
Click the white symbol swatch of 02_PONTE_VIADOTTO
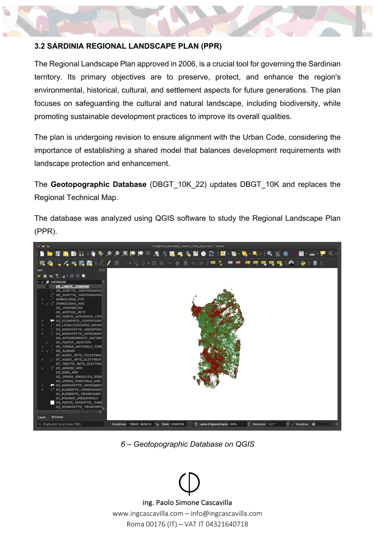[x=52, y=403]
